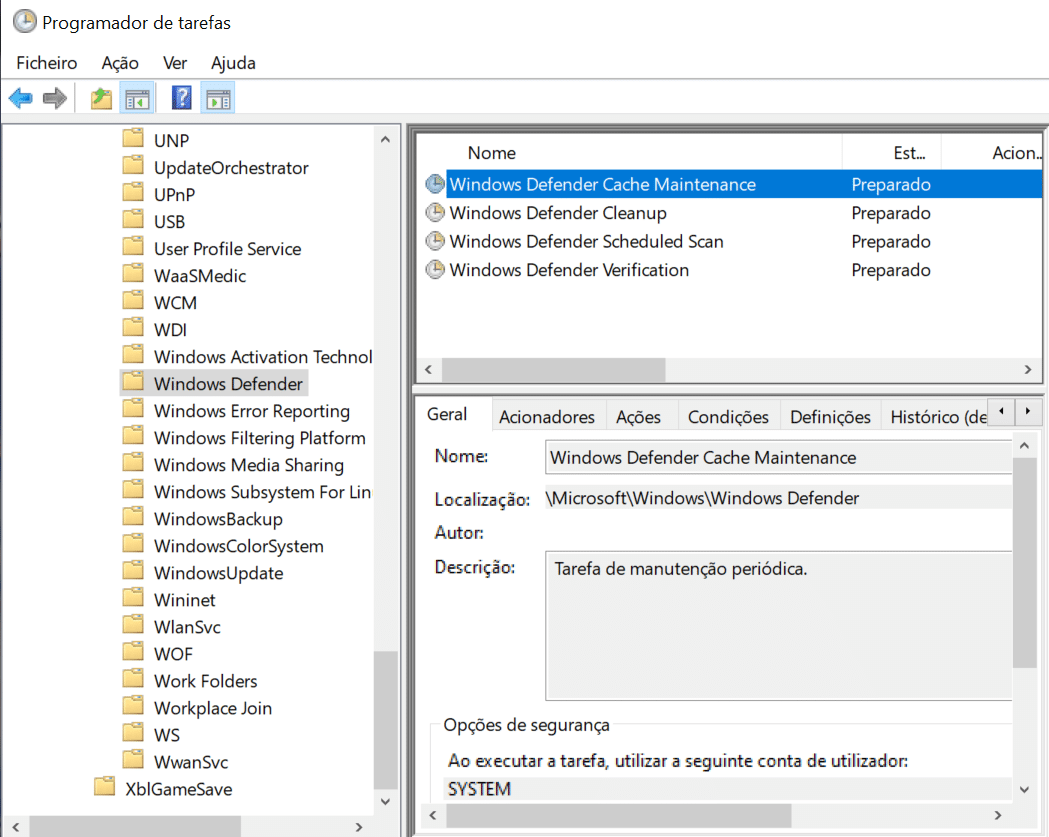1049x837 pixels.
Task: Click the UpdateOrchestrator folder icon
Action: (133, 166)
